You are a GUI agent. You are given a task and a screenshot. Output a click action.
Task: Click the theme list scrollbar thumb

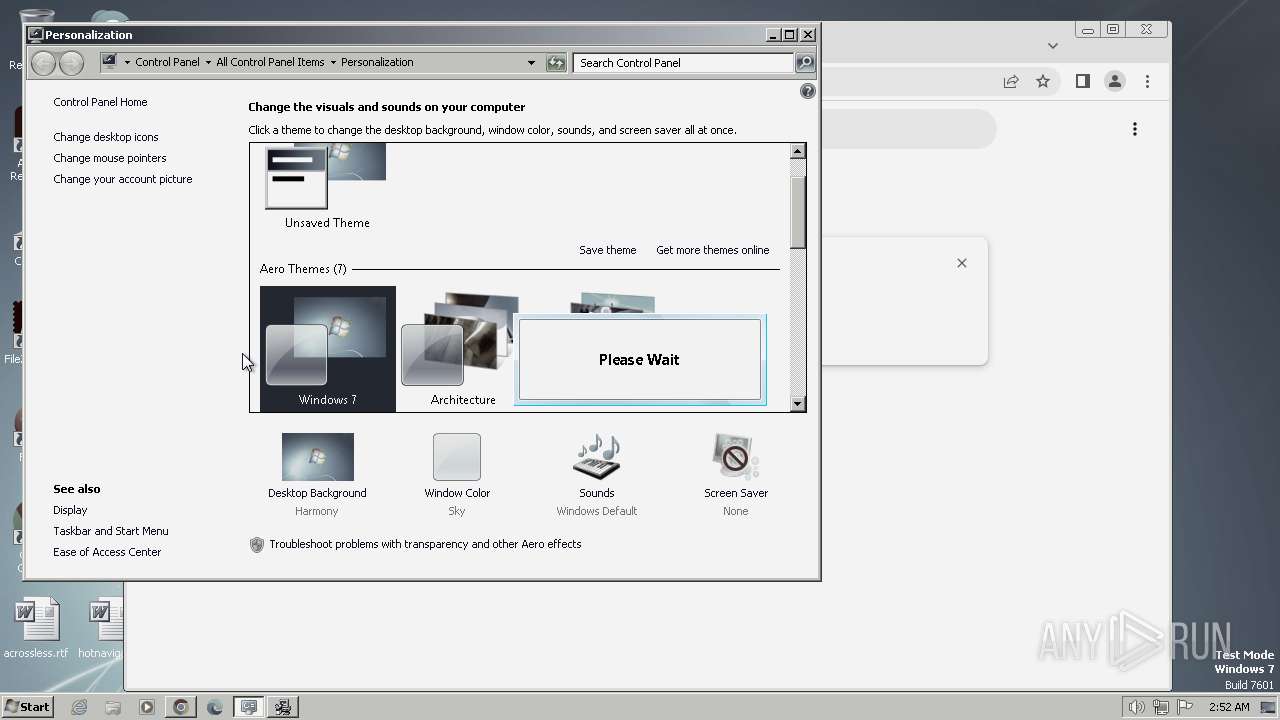coord(797,213)
